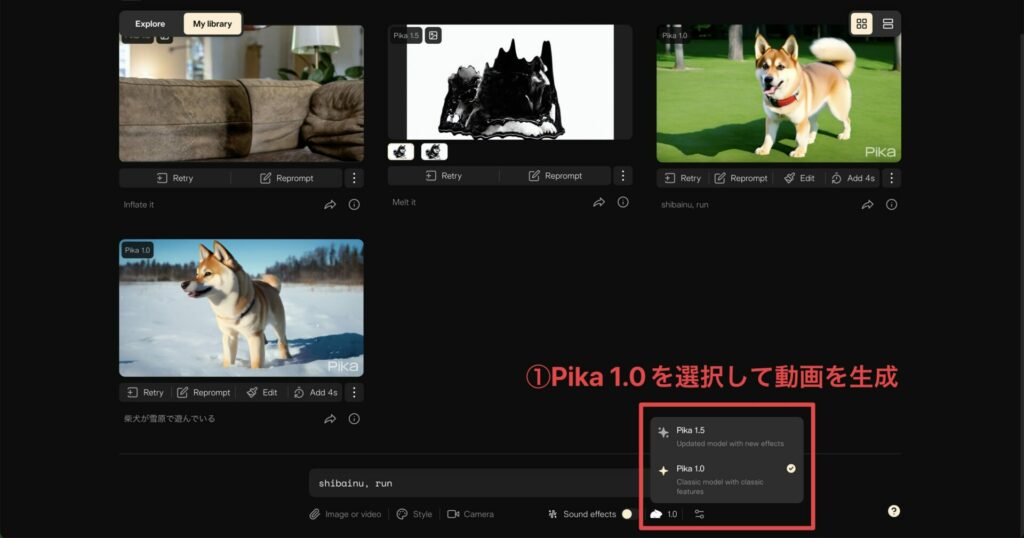Open the Style options
The image size is (1024, 538).
(415, 514)
